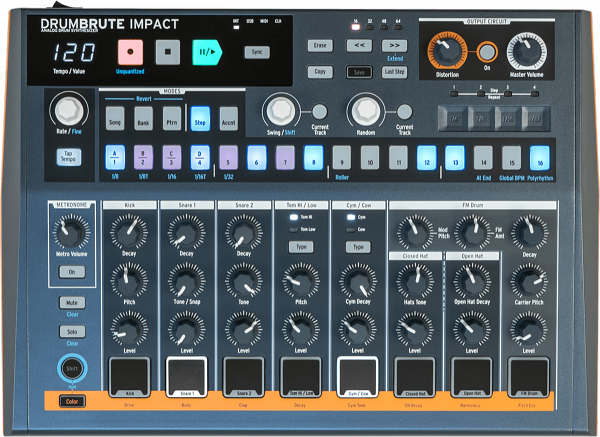The height and width of the screenshot is (437, 600).
Task: Select lit step button 8
Action: 313,157
